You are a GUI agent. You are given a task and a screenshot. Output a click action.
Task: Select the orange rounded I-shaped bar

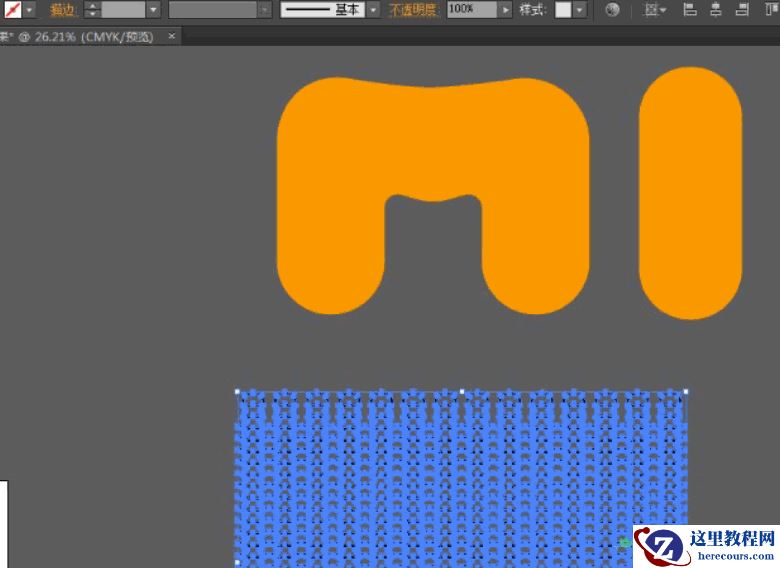[690, 193]
